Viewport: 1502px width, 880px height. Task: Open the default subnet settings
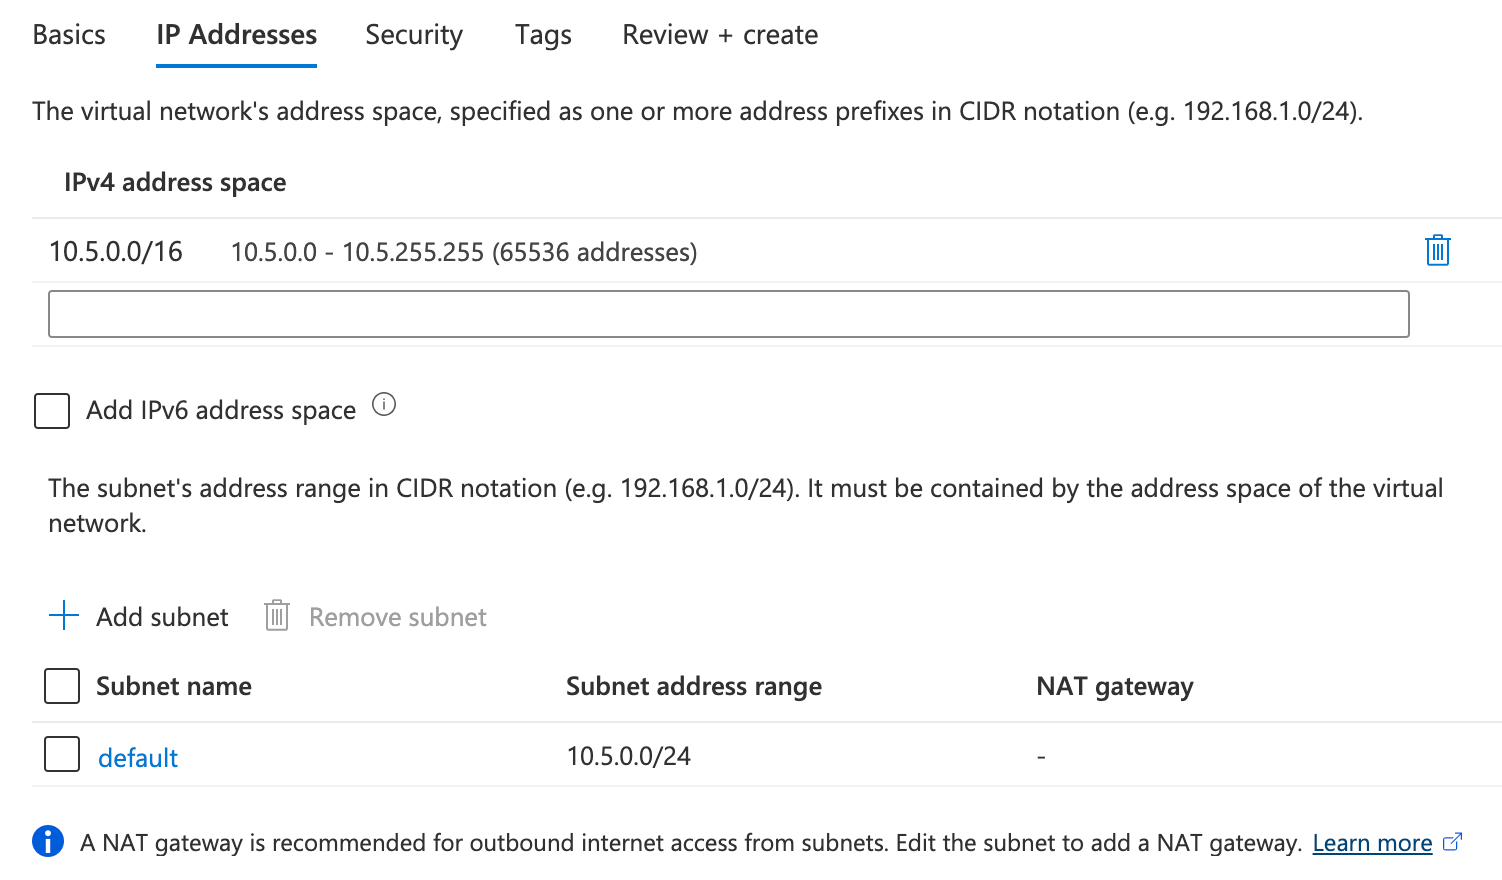137,757
